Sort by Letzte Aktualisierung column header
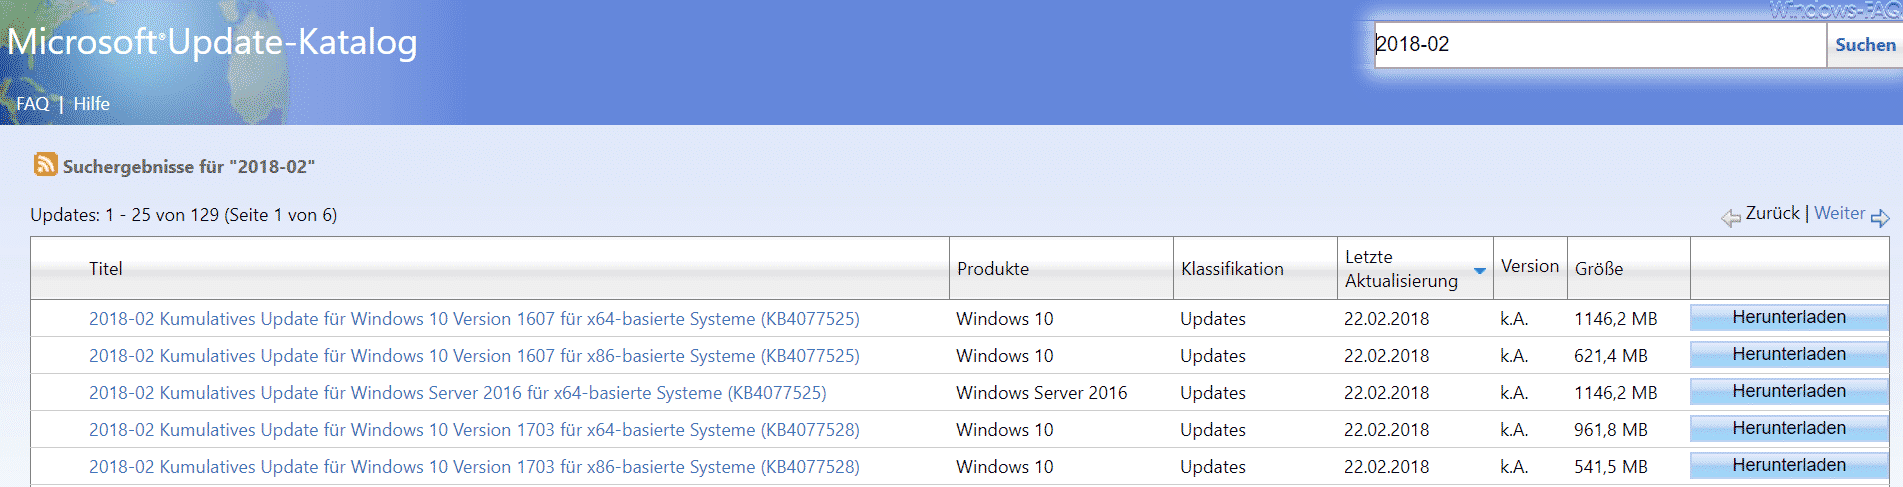Viewport: 1903px width, 487px height. [1401, 269]
